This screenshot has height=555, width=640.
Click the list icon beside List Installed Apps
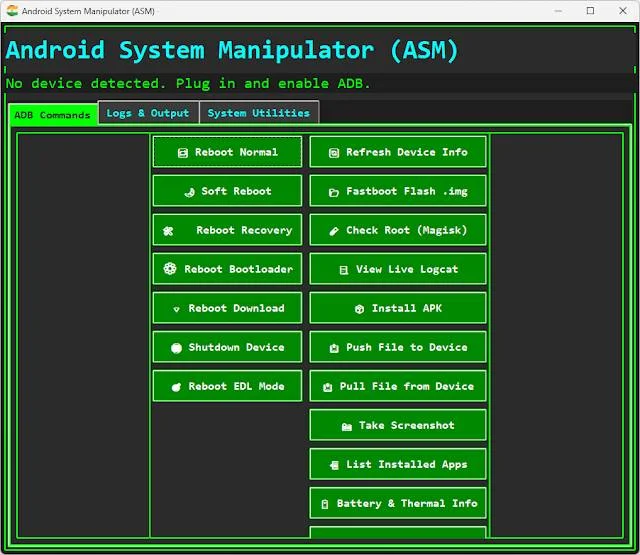tap(334, 465)
